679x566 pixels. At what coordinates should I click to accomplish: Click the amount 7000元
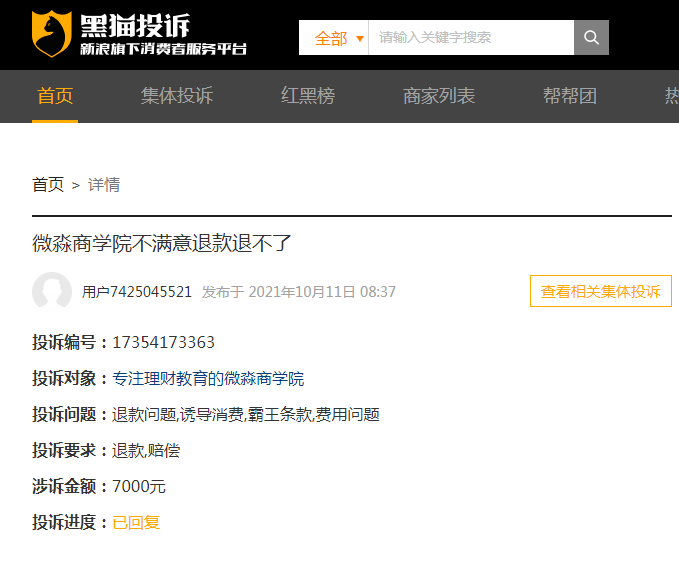139,487
